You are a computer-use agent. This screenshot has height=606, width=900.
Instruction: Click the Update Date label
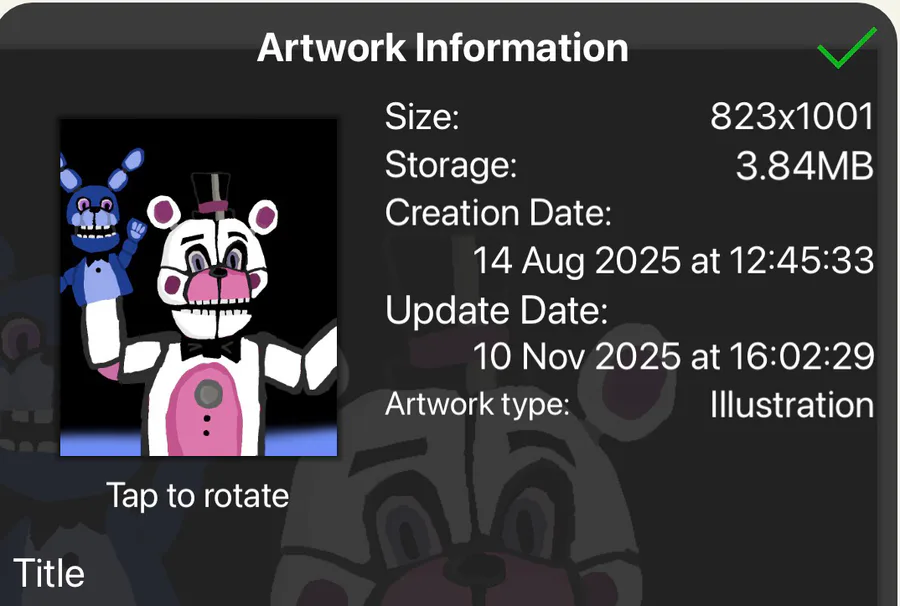click(496, 310)
